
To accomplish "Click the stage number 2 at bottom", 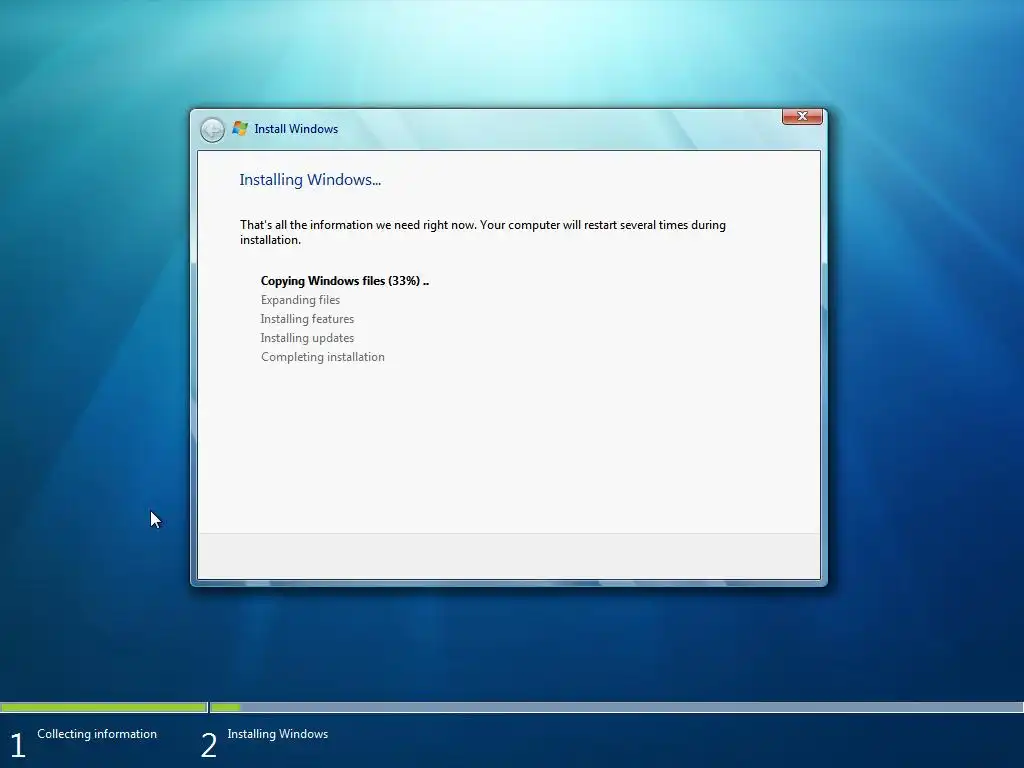I will click(208, 745).
